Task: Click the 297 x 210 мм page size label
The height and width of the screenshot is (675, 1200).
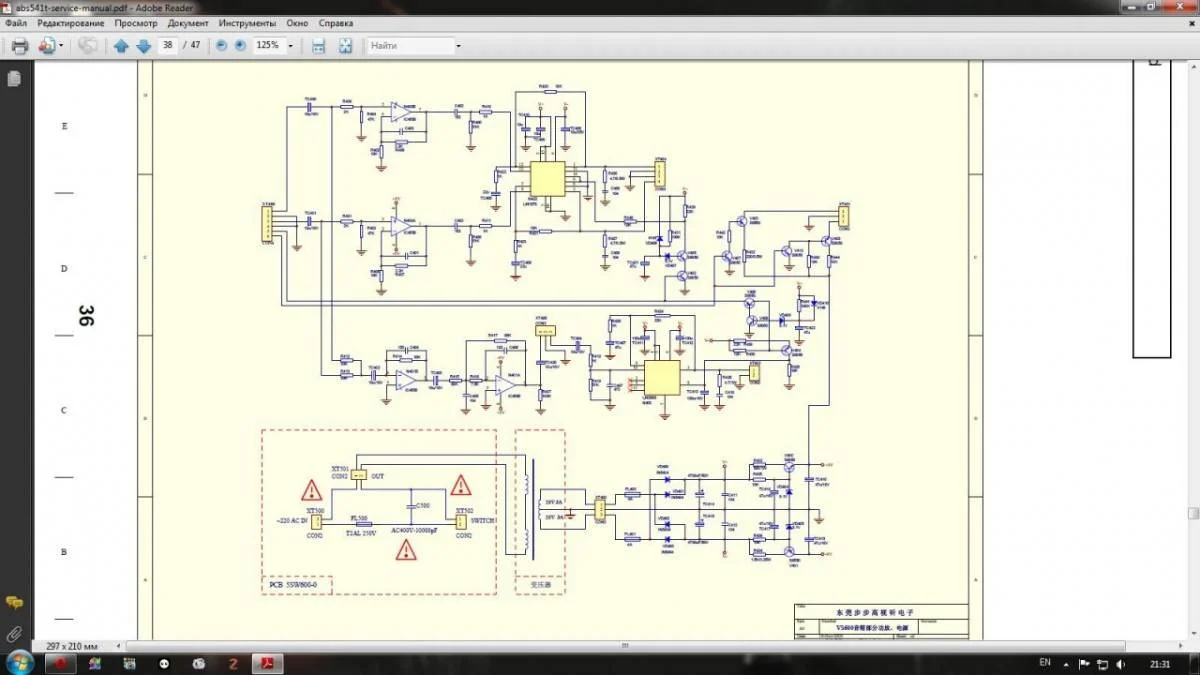Action: pyautogui.click(x=72, y=646)
